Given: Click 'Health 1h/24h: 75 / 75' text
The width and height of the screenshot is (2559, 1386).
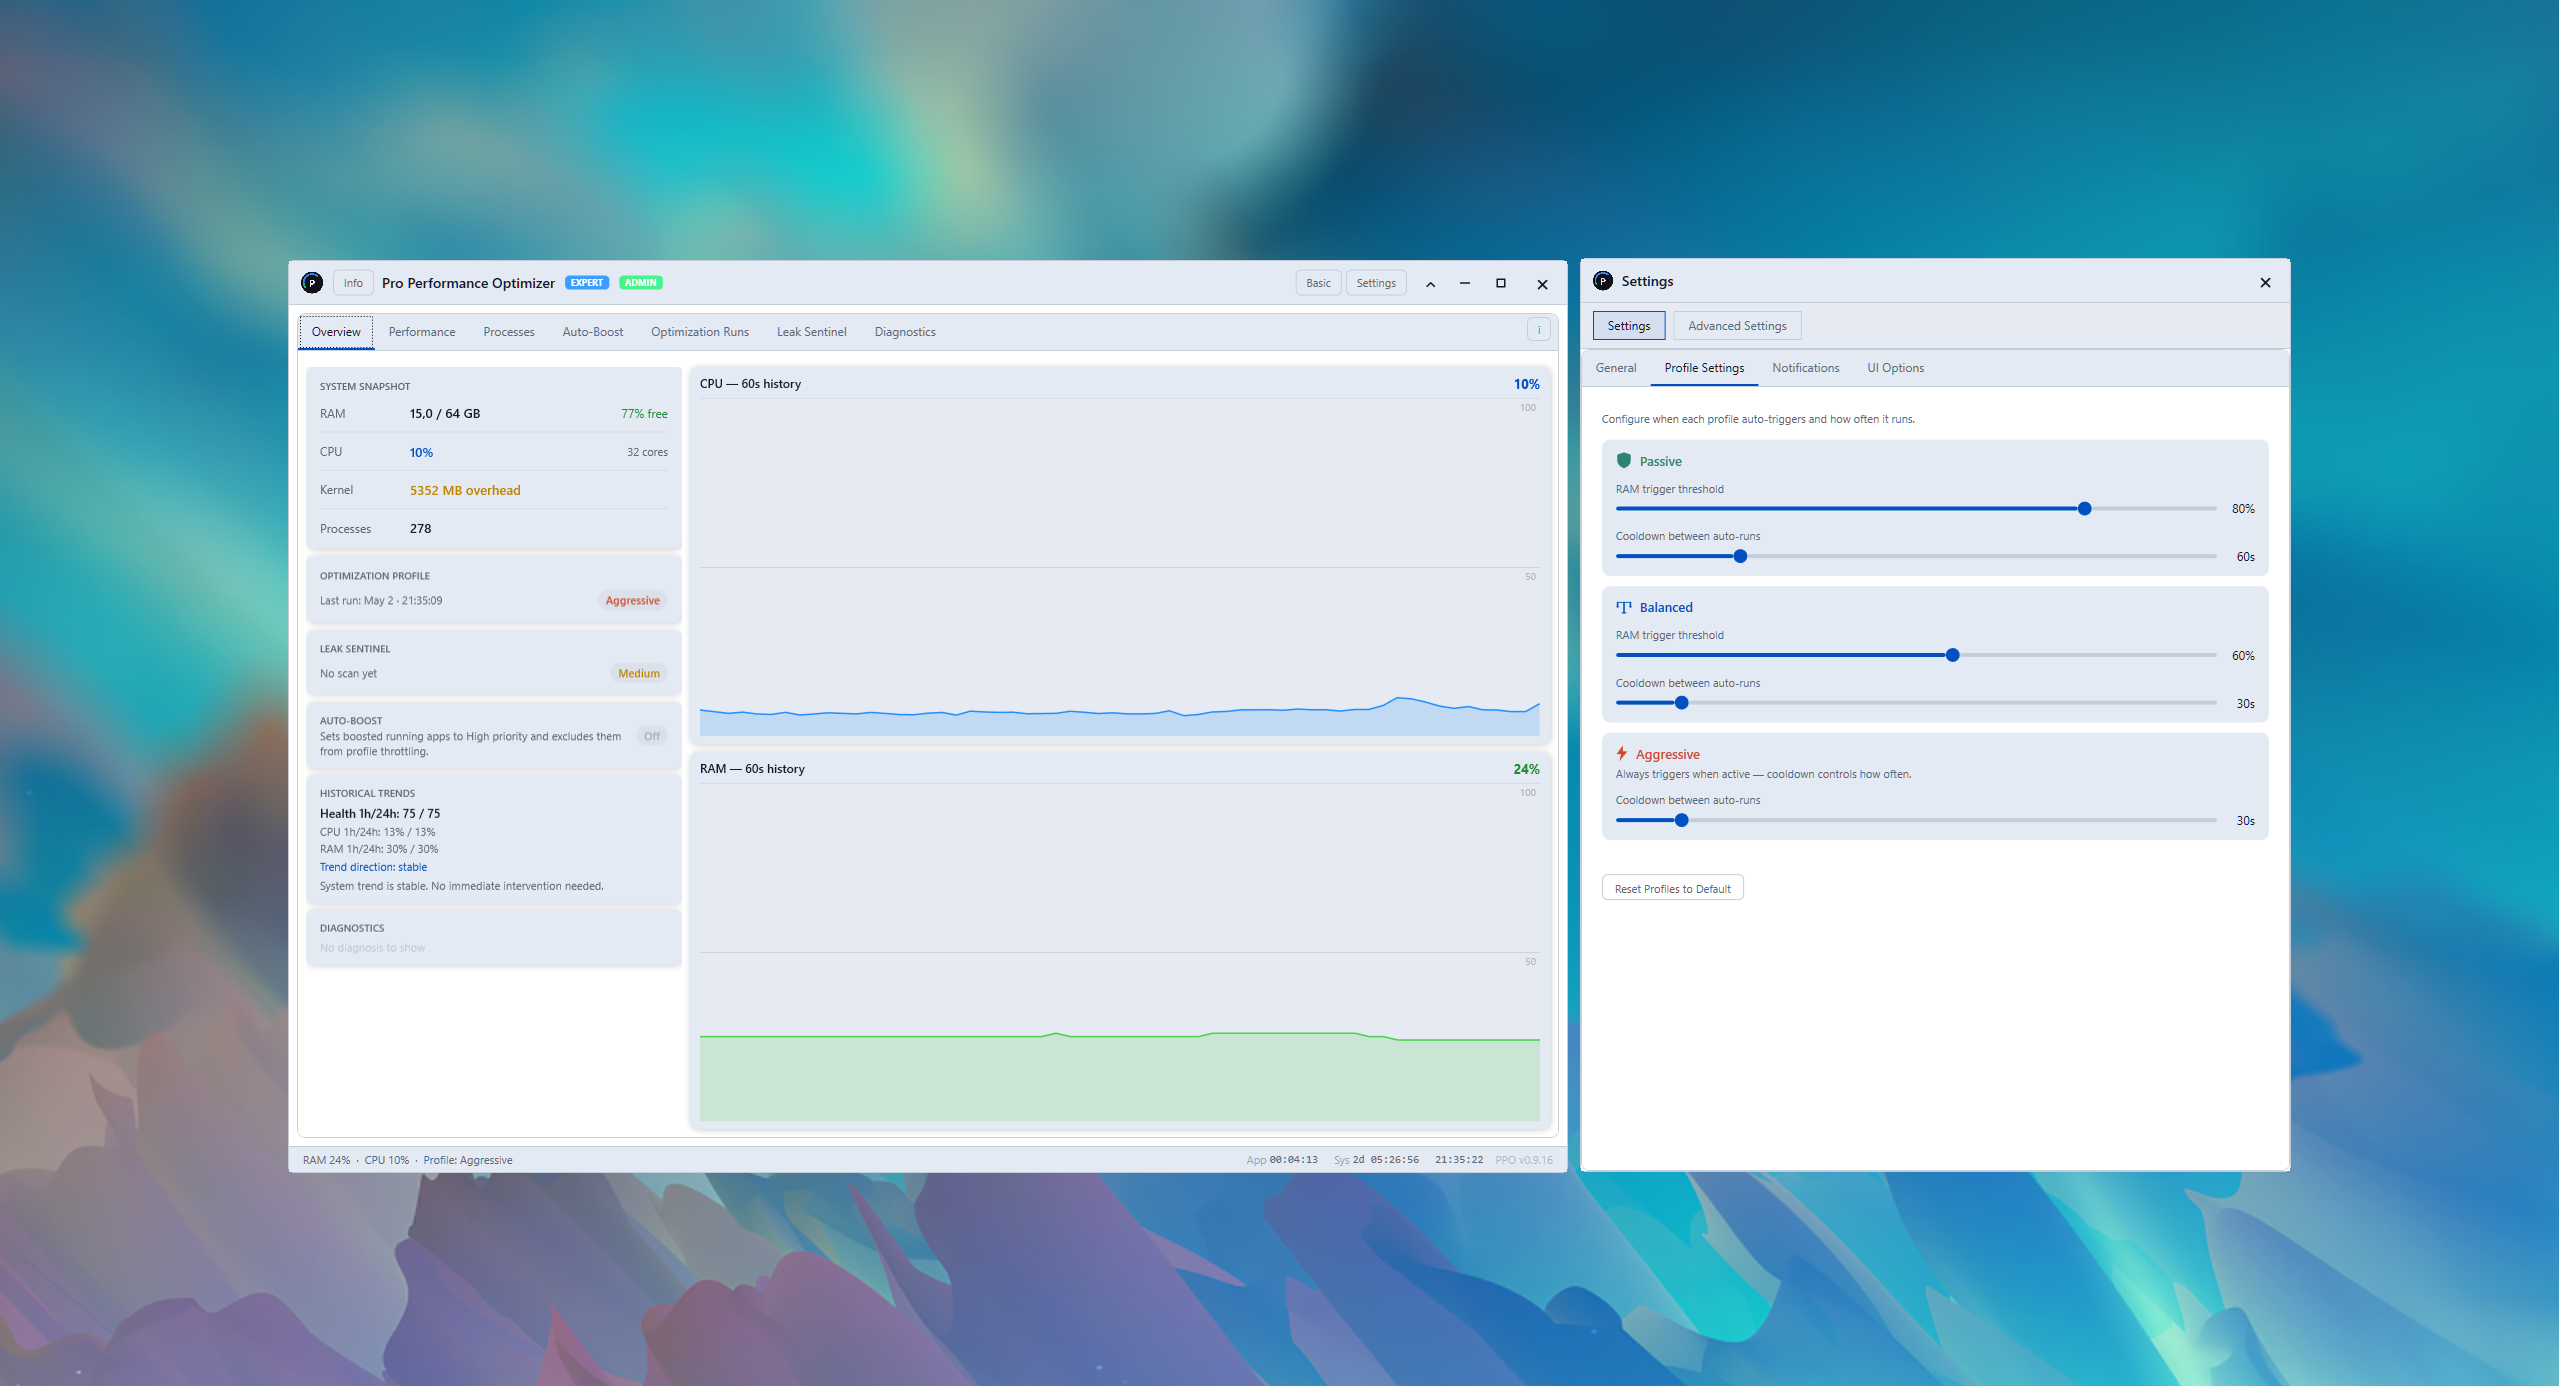Looking at the screenshot, I should coord(380,814).
